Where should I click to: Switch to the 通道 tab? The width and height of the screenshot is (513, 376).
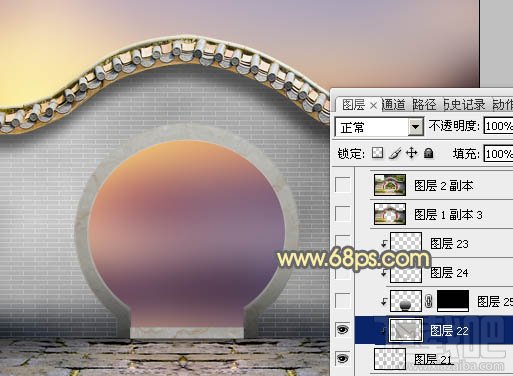(394, 105)
